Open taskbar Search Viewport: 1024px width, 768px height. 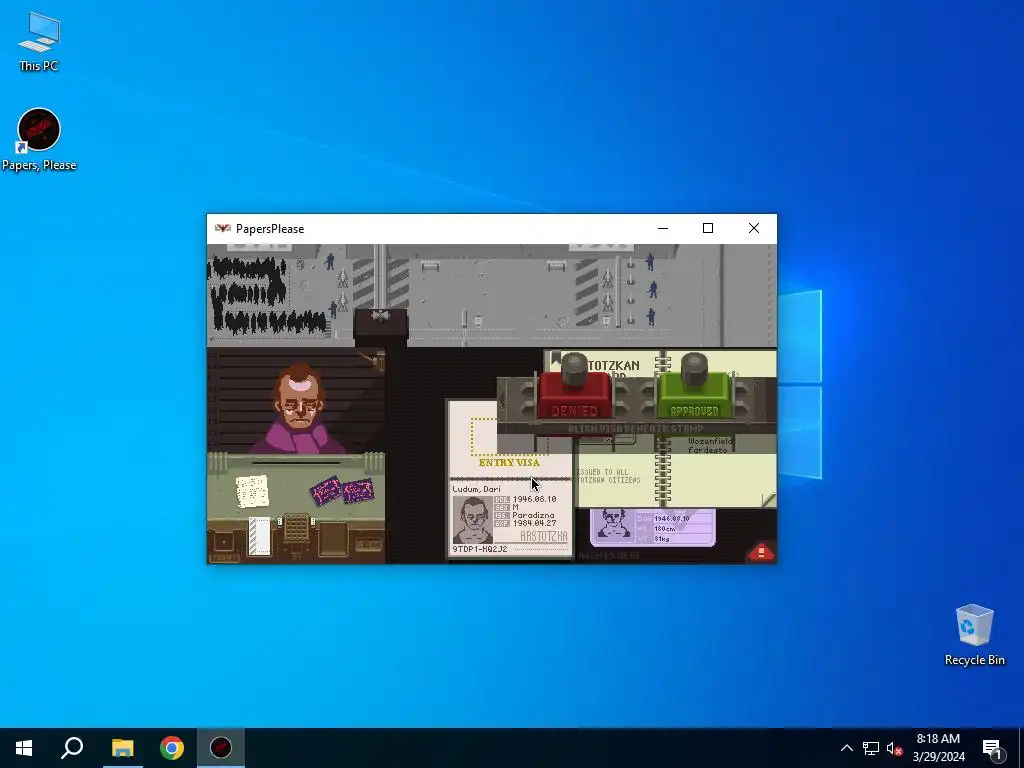(x=72, y=748)
